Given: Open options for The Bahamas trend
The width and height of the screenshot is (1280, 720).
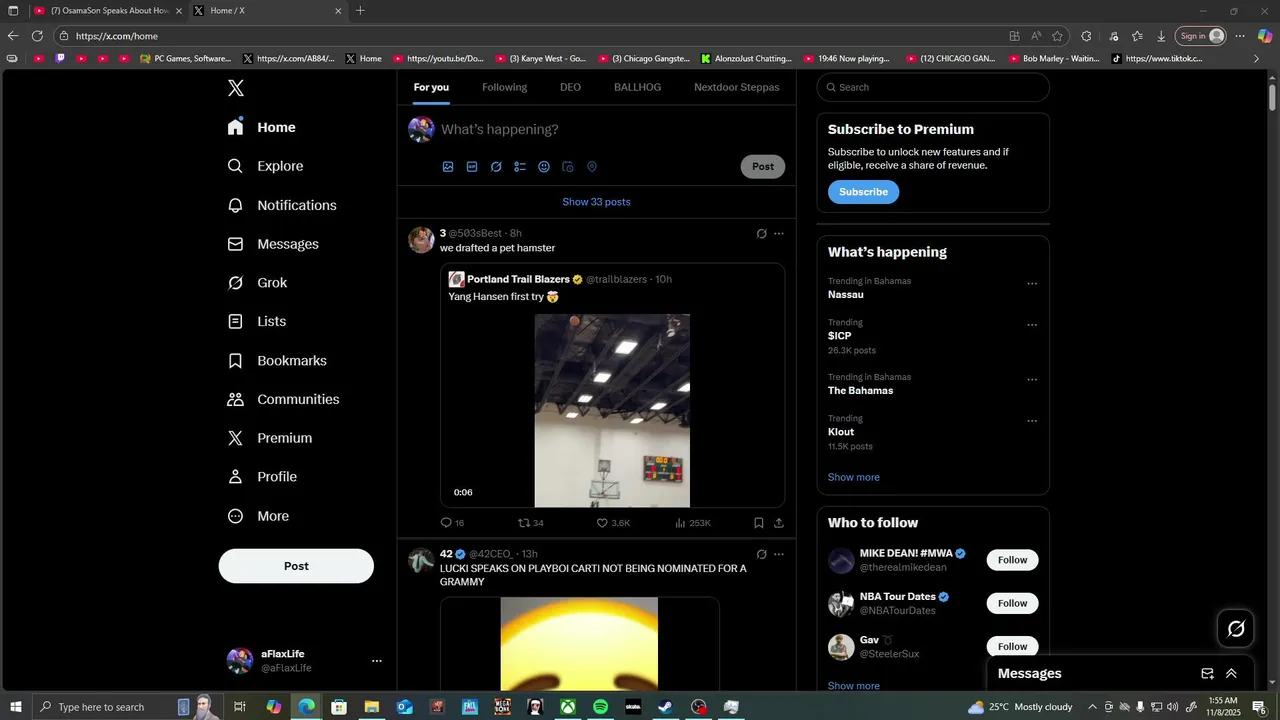Looking at the screenshot, I should click(x=1032, y=380).
